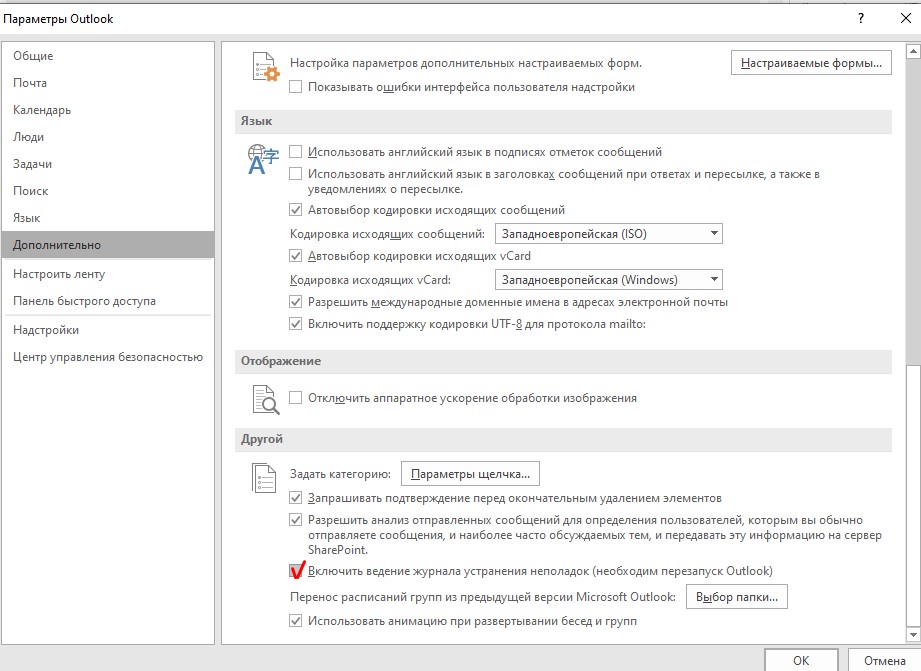Enable 'Показывать ошибки интерфейса пользователя надстройки' checkbox
This screenshot has width=921, height=671.
(296, 87)
